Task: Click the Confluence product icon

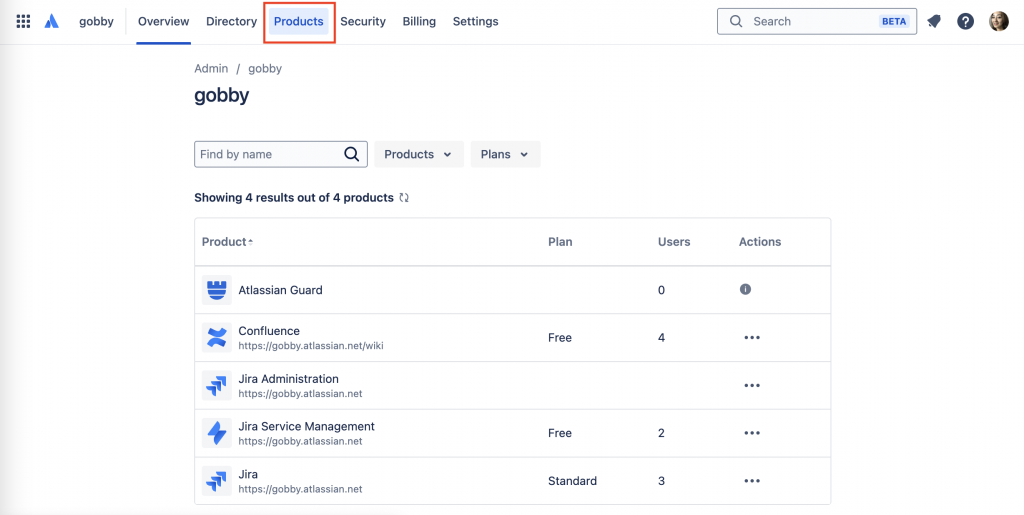Action: click(216, 338)
